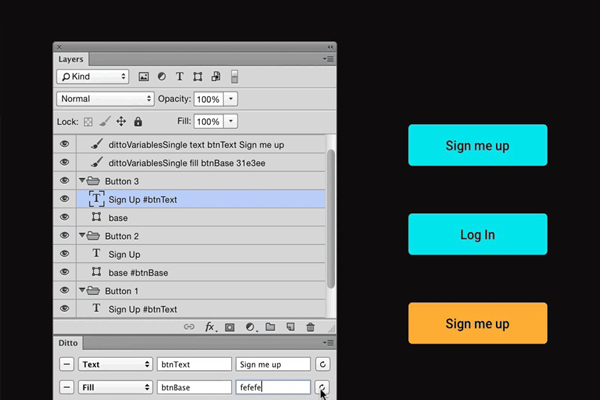The image size is (600, 400).
Task: Click the orange Sign me up button
Action: (478, 323)
